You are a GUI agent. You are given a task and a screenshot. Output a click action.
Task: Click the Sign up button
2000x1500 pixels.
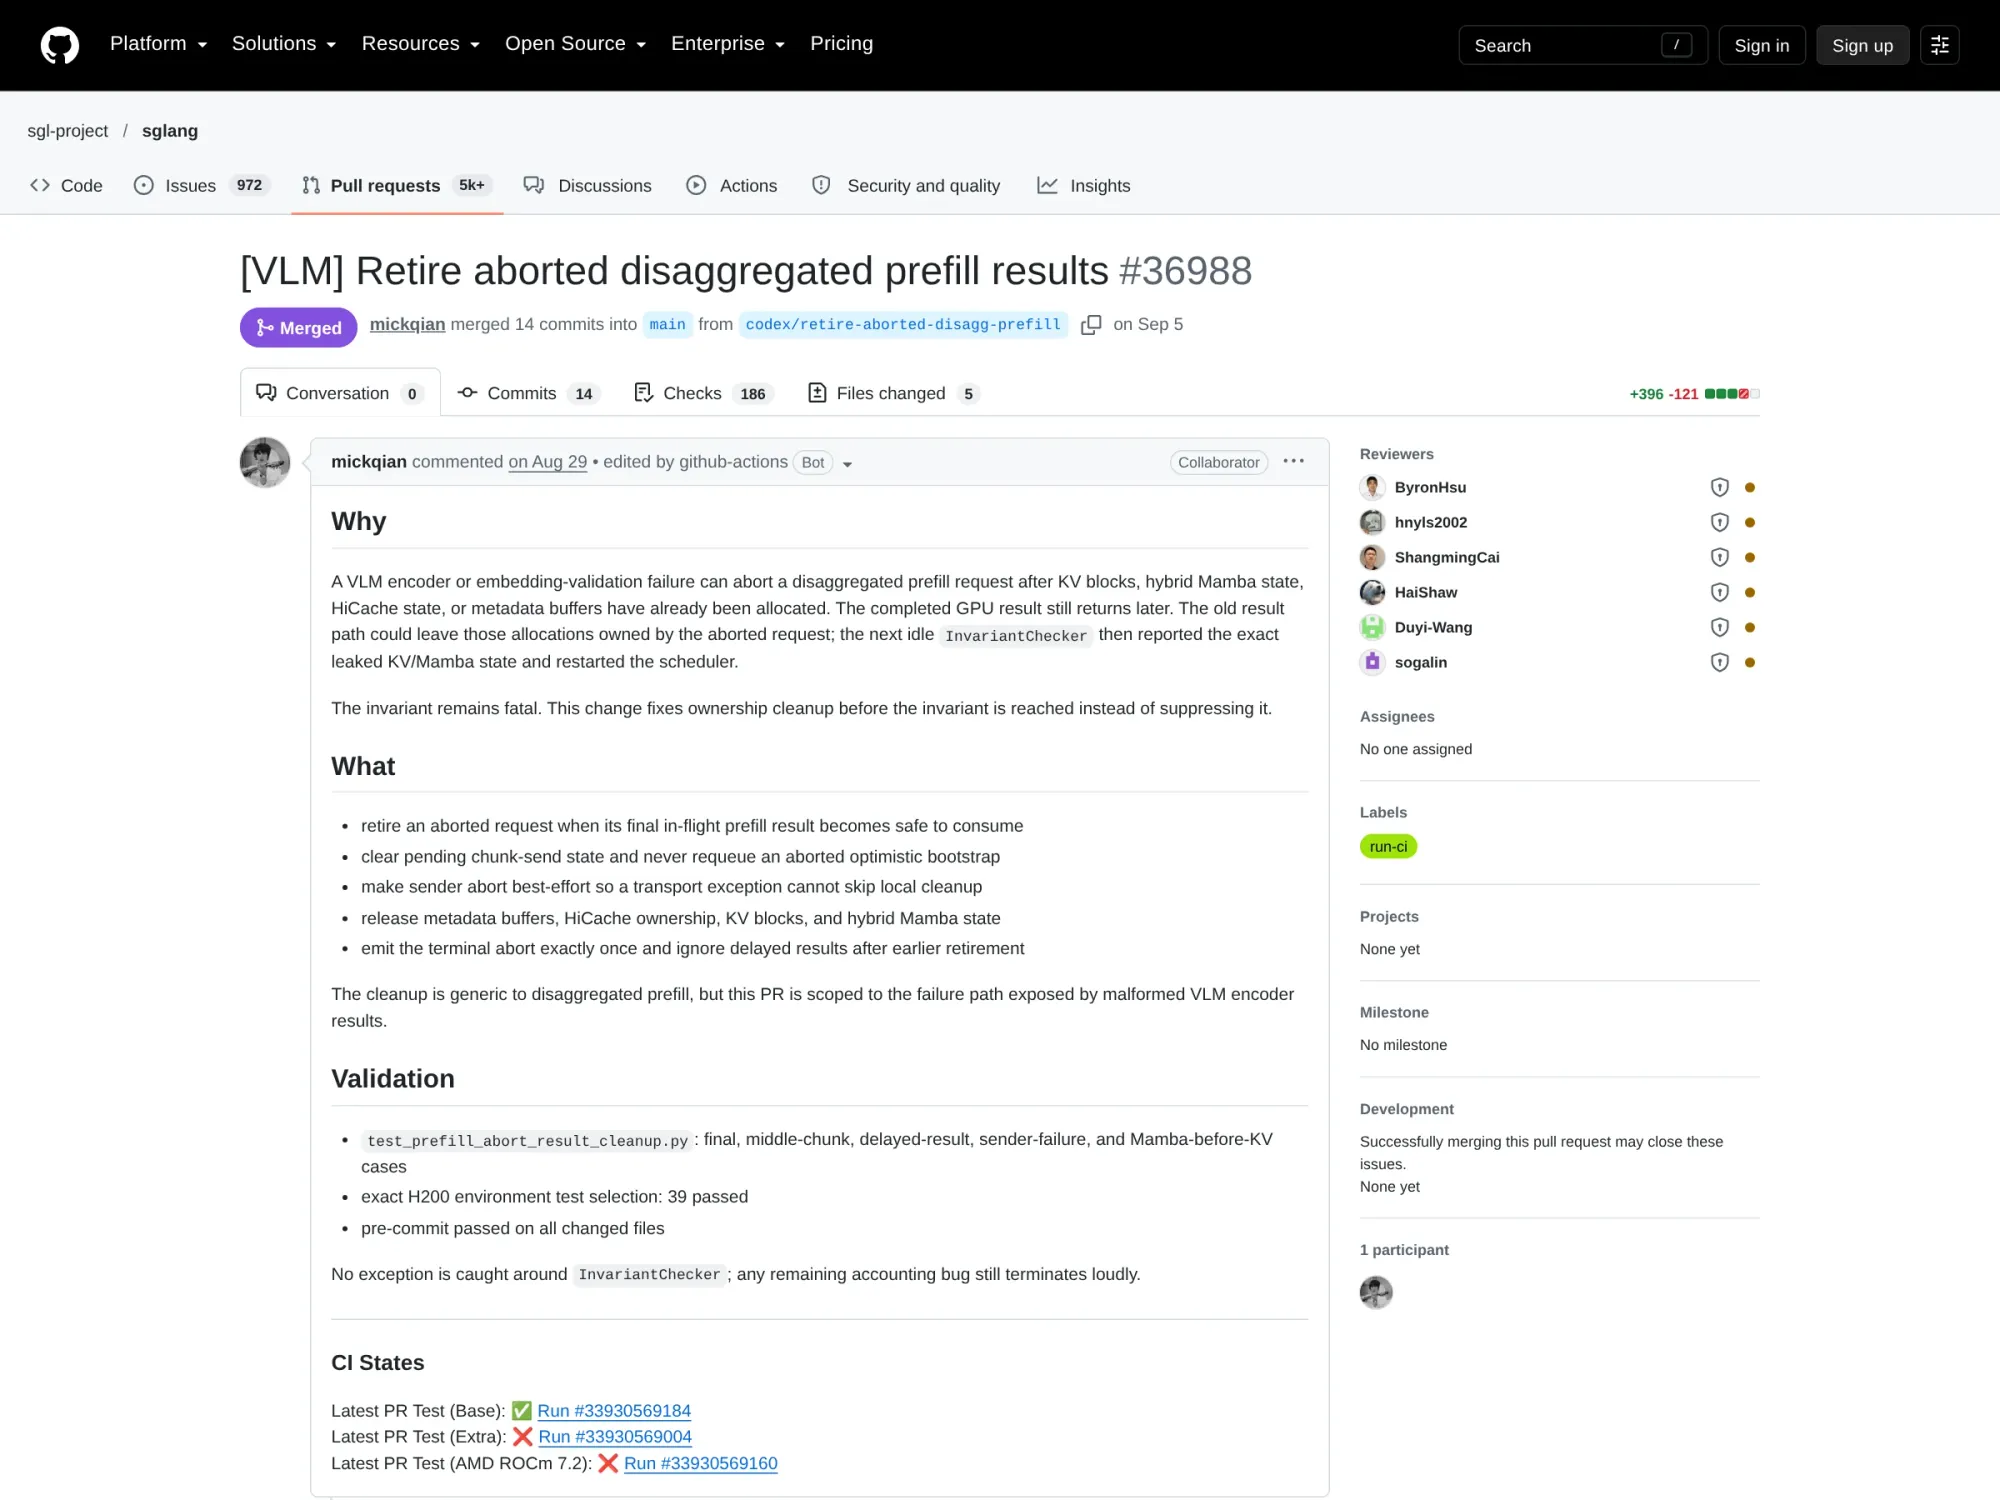coord(1862,45)
